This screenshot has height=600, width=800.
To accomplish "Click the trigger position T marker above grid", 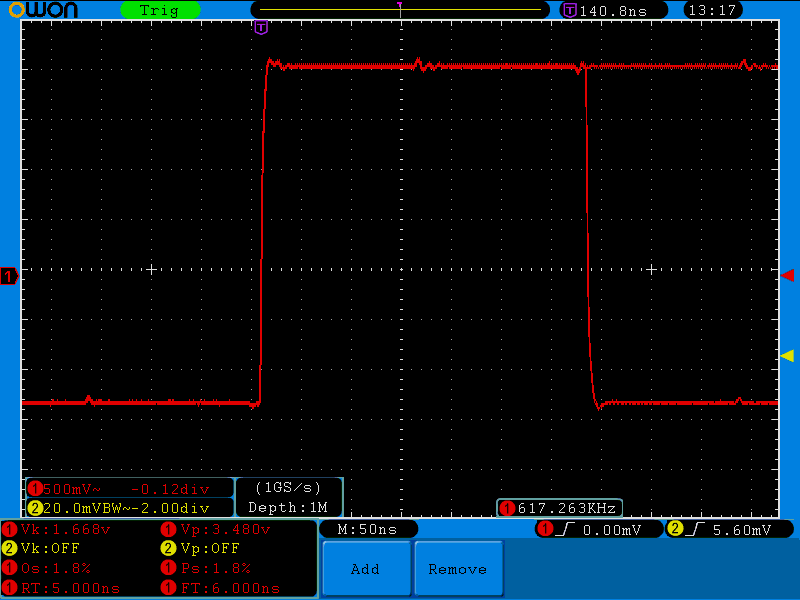I will (x=260, y=27).
